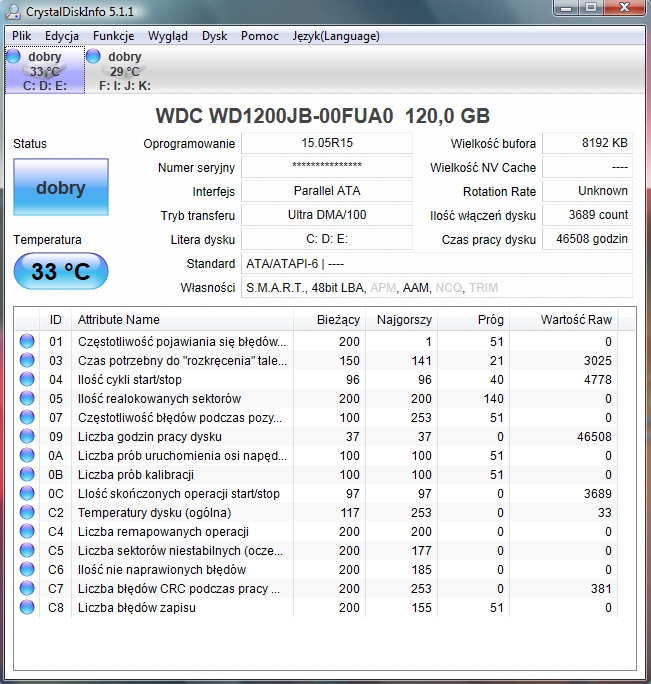Click blue status orb for attribute C4

tap(27, 531)
